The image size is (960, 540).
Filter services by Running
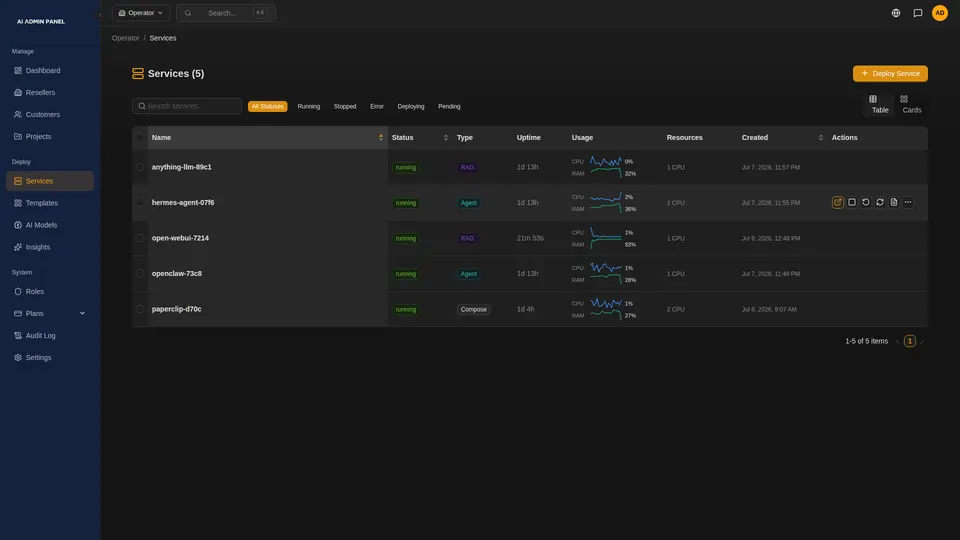tap(309, 107)
